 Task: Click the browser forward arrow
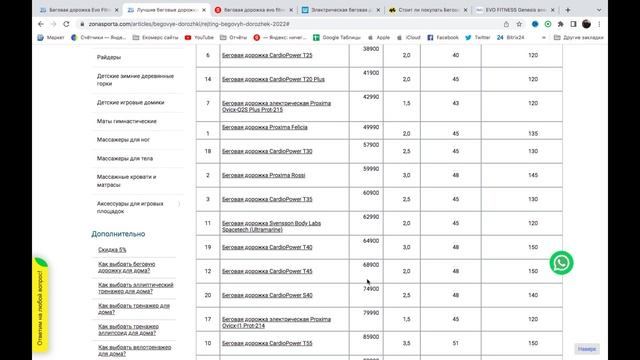[x=53, y=24]
